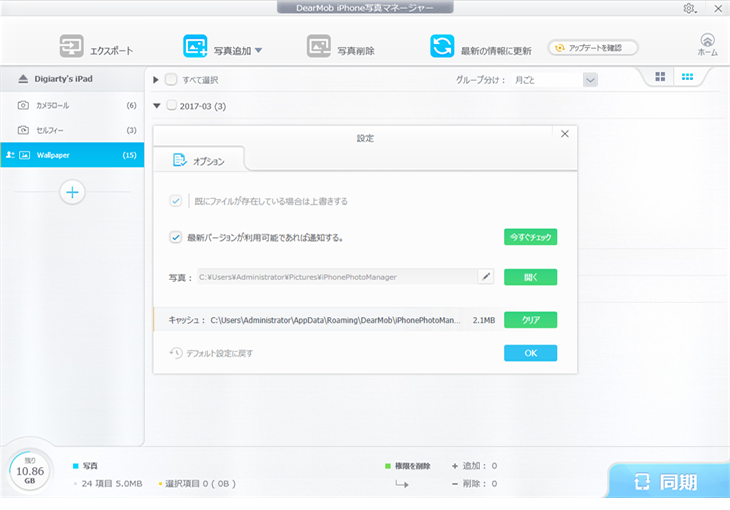This screenshot has height=510, width=730.
Task: Open the 写真追加 dropdown arrow
Action: (x=258, y=50)
